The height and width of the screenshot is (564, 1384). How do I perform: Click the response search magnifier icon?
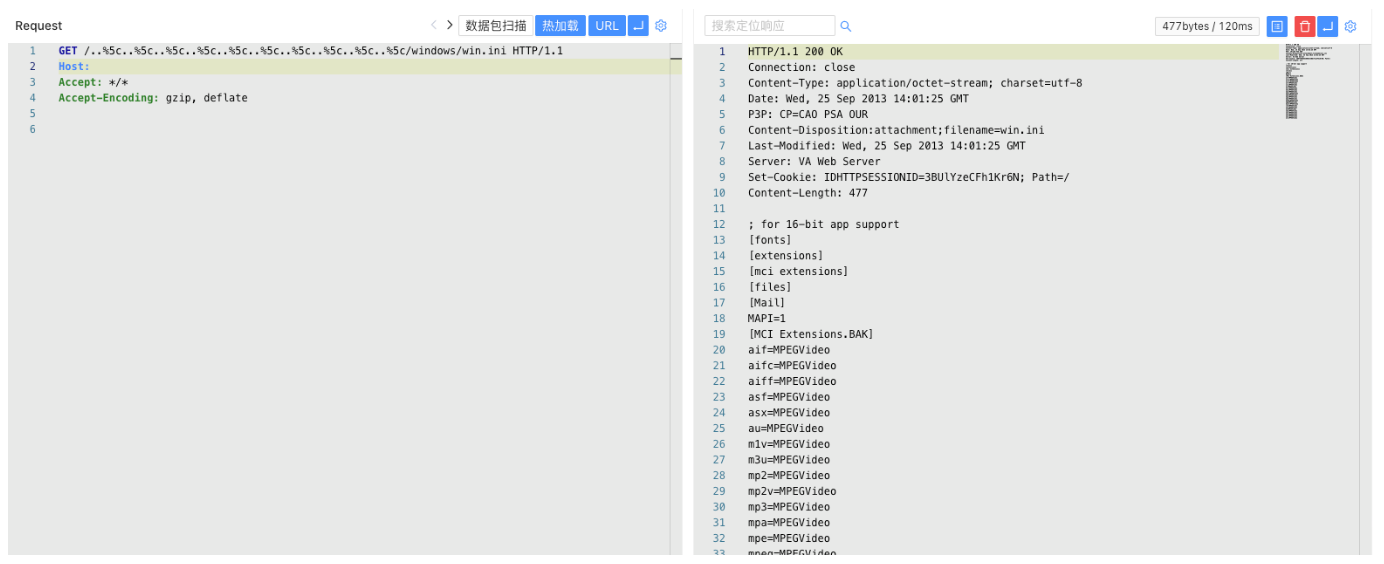(845, 27)
